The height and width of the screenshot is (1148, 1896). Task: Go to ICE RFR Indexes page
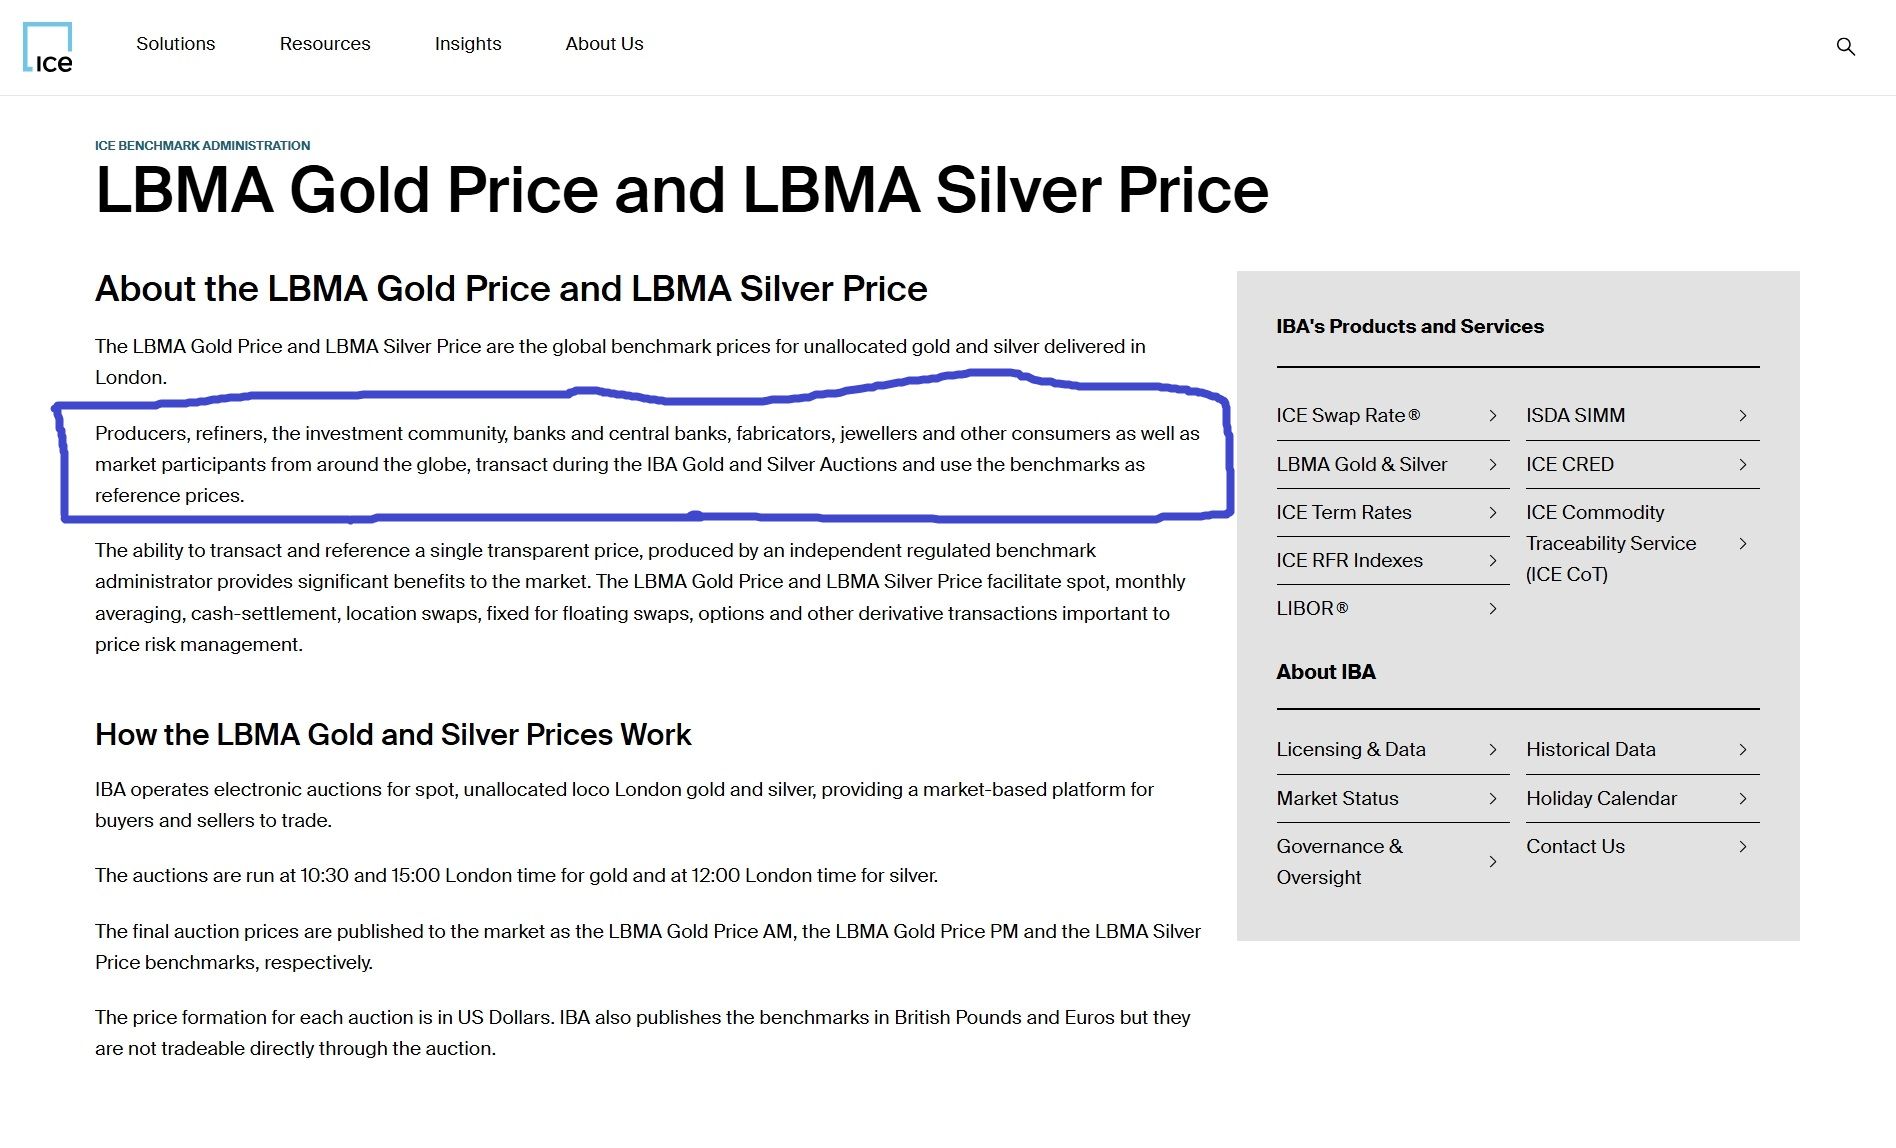coord(1349,561)
